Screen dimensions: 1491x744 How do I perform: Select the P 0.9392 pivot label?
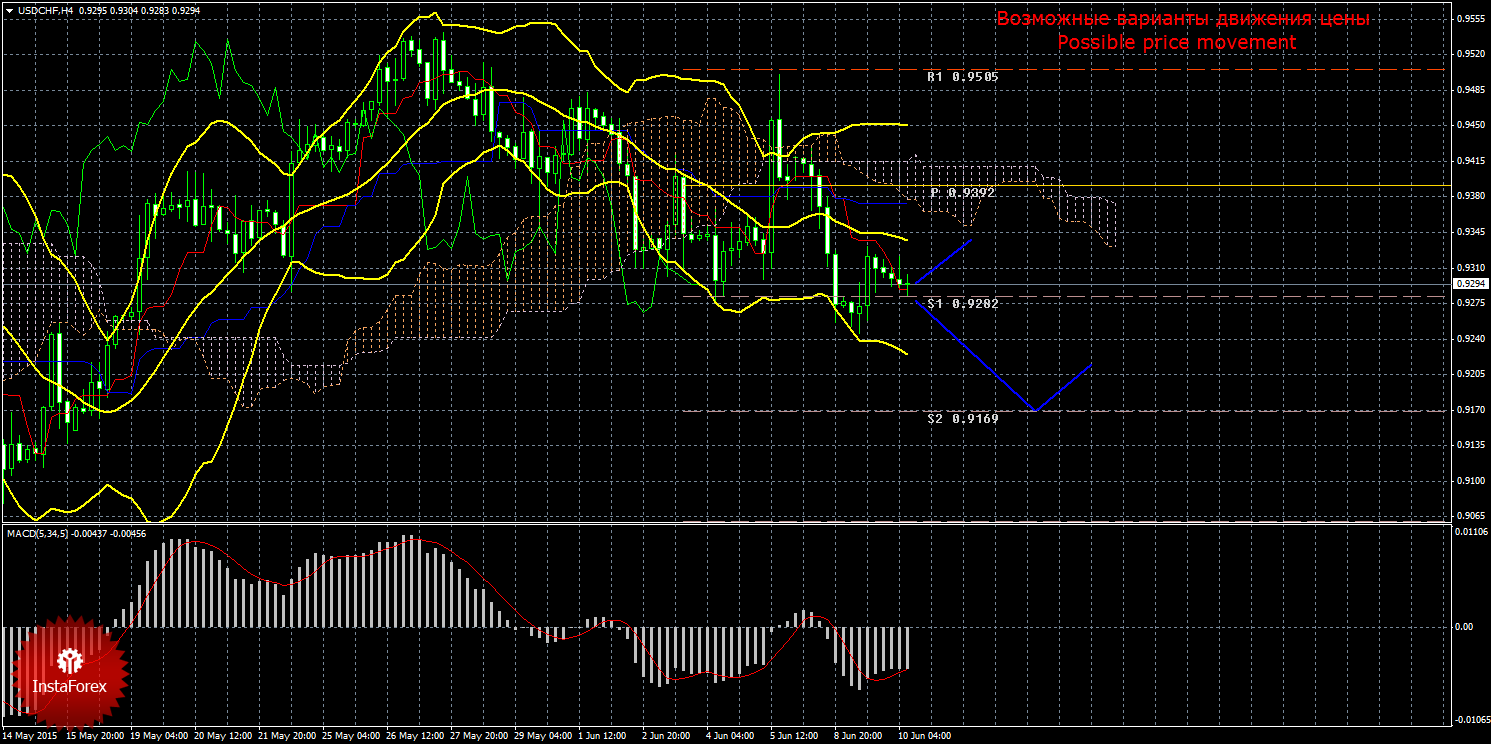click(962, 192)
